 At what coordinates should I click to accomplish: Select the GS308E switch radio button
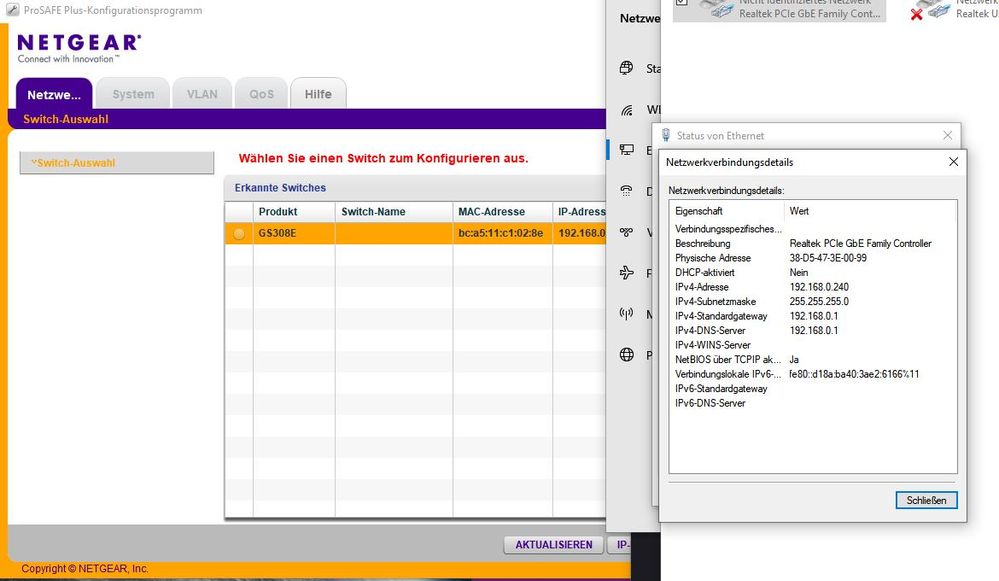pyautogui.click(x=239, y=233)
